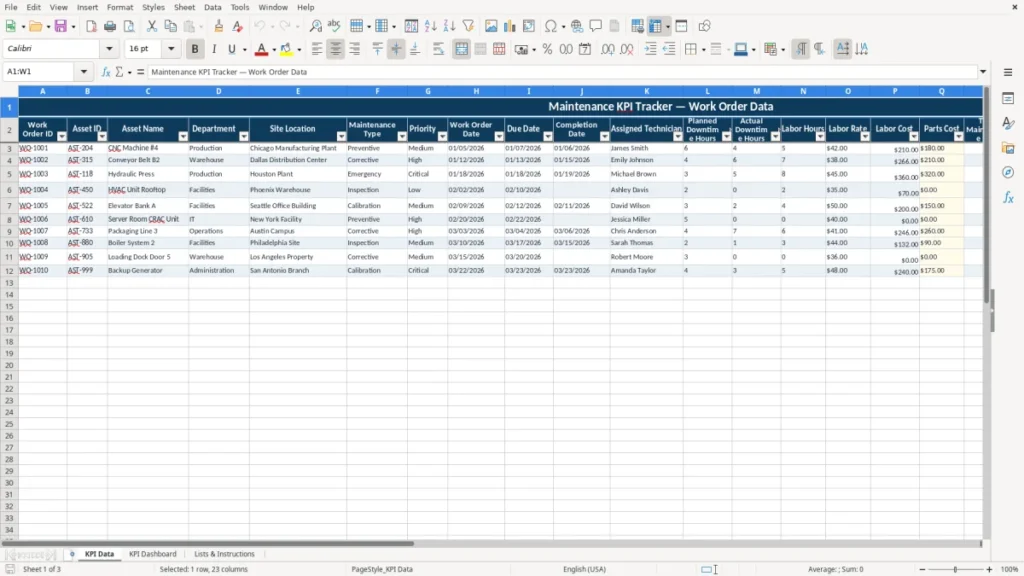
Task: Export directly as PDF
Action: click(91, 26)
